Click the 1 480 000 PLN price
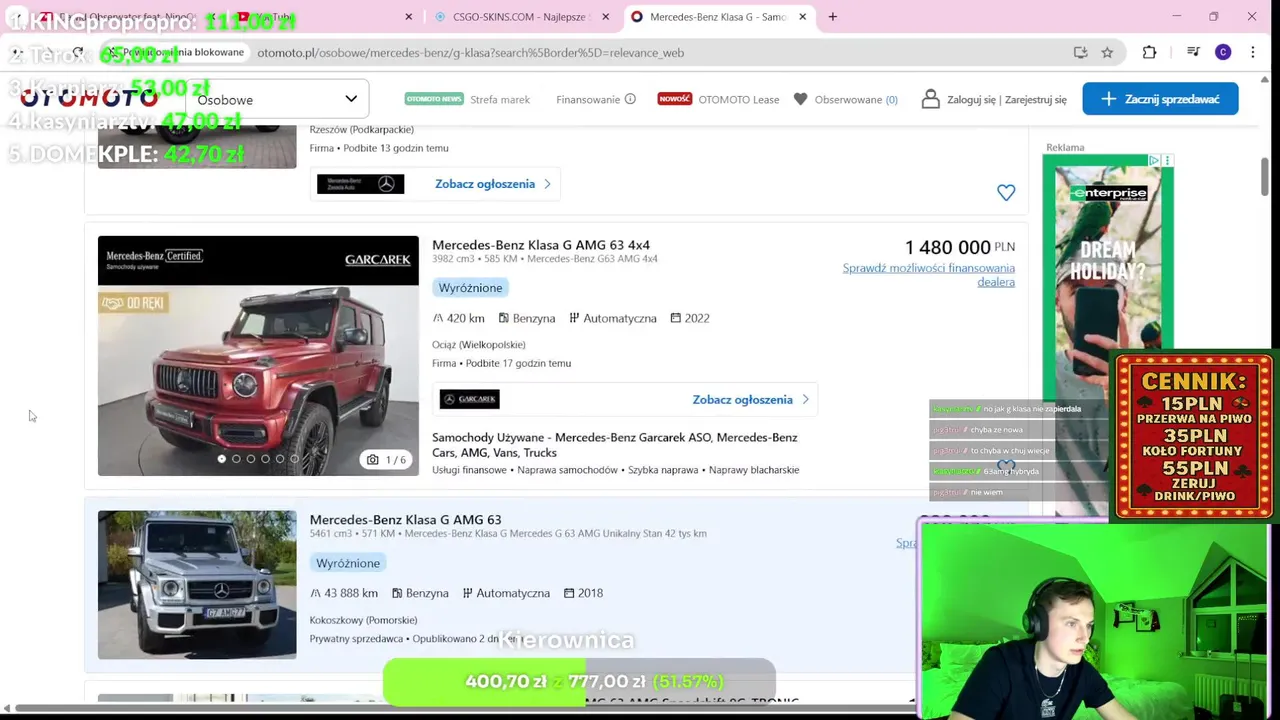 click(x=959, y=247)
